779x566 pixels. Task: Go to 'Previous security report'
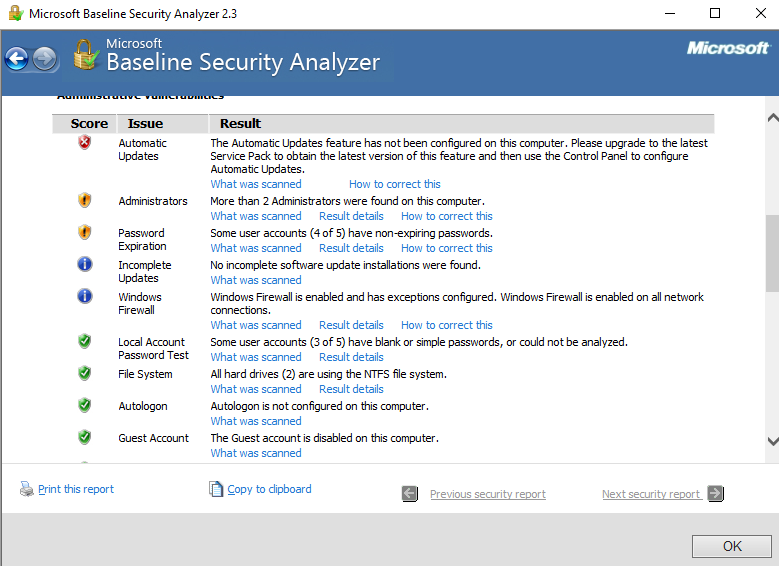click(488, 494)
